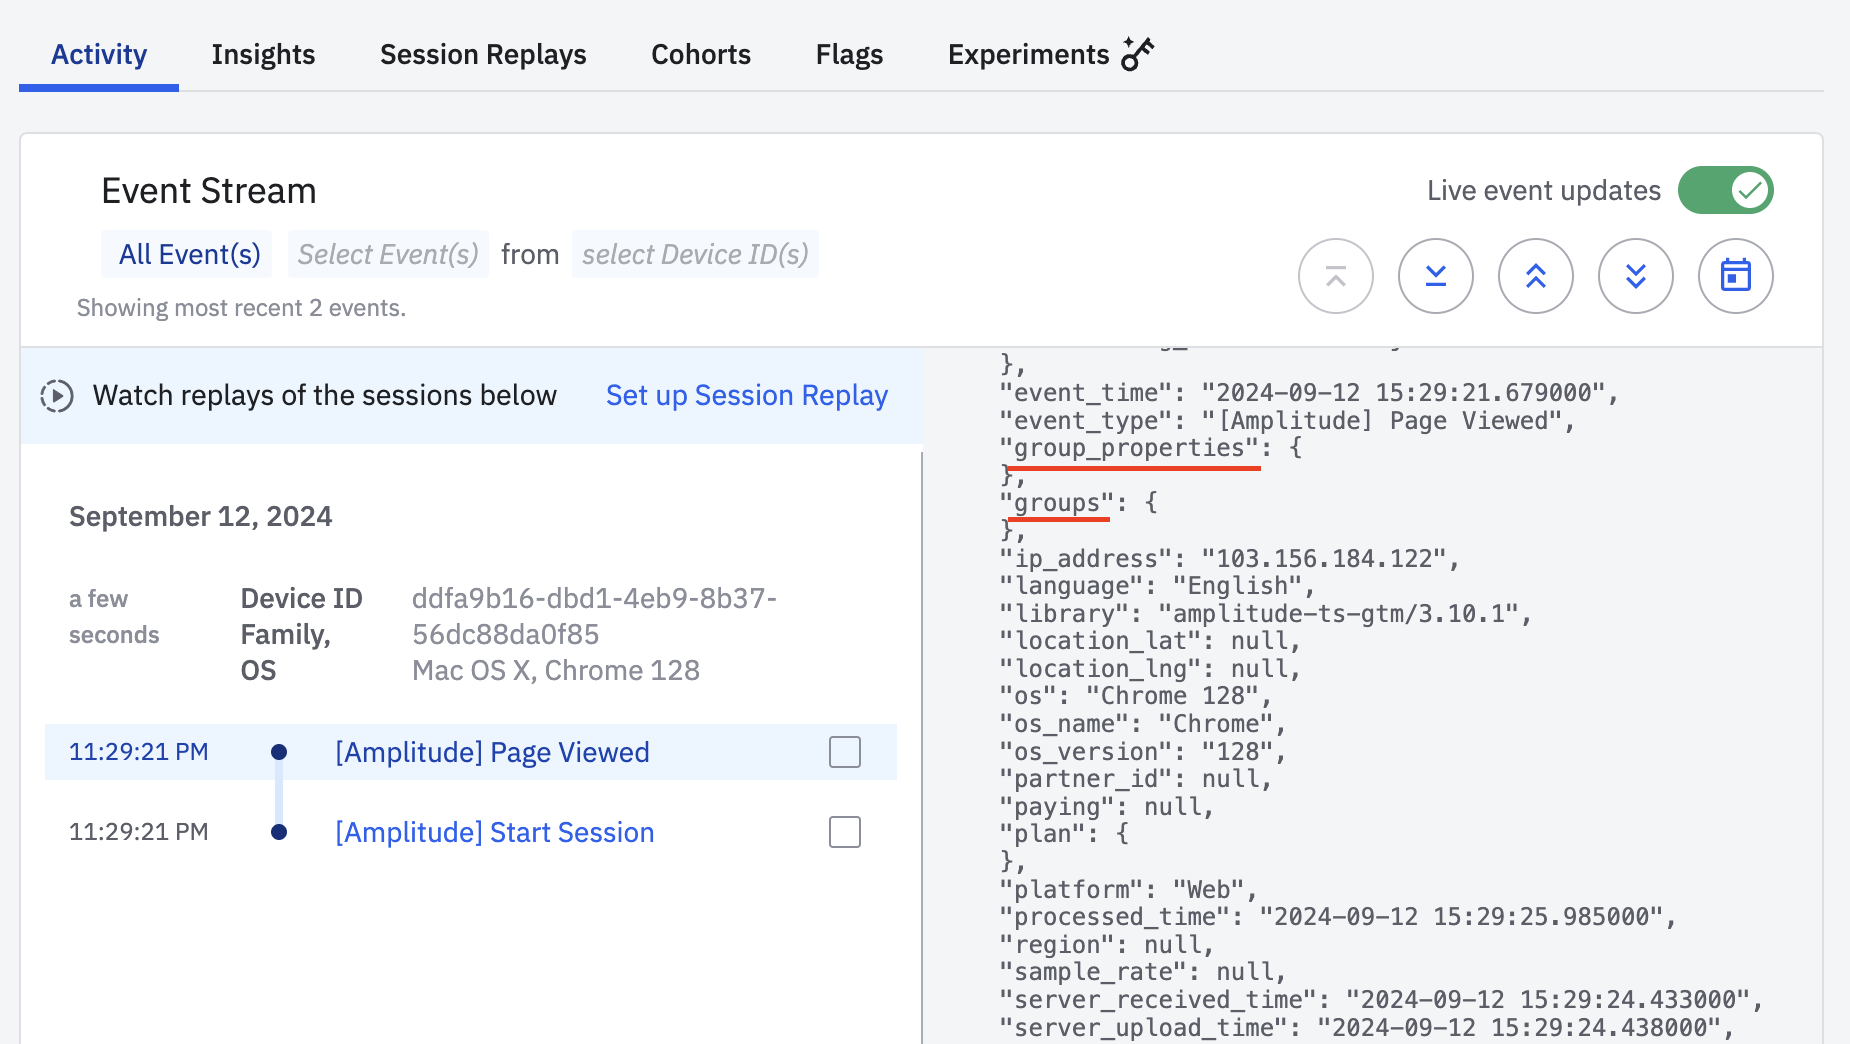This screenshot has width=1850, height=1044.
Task: Click Set up Session Replay link
Action: [x=746, y=396]
